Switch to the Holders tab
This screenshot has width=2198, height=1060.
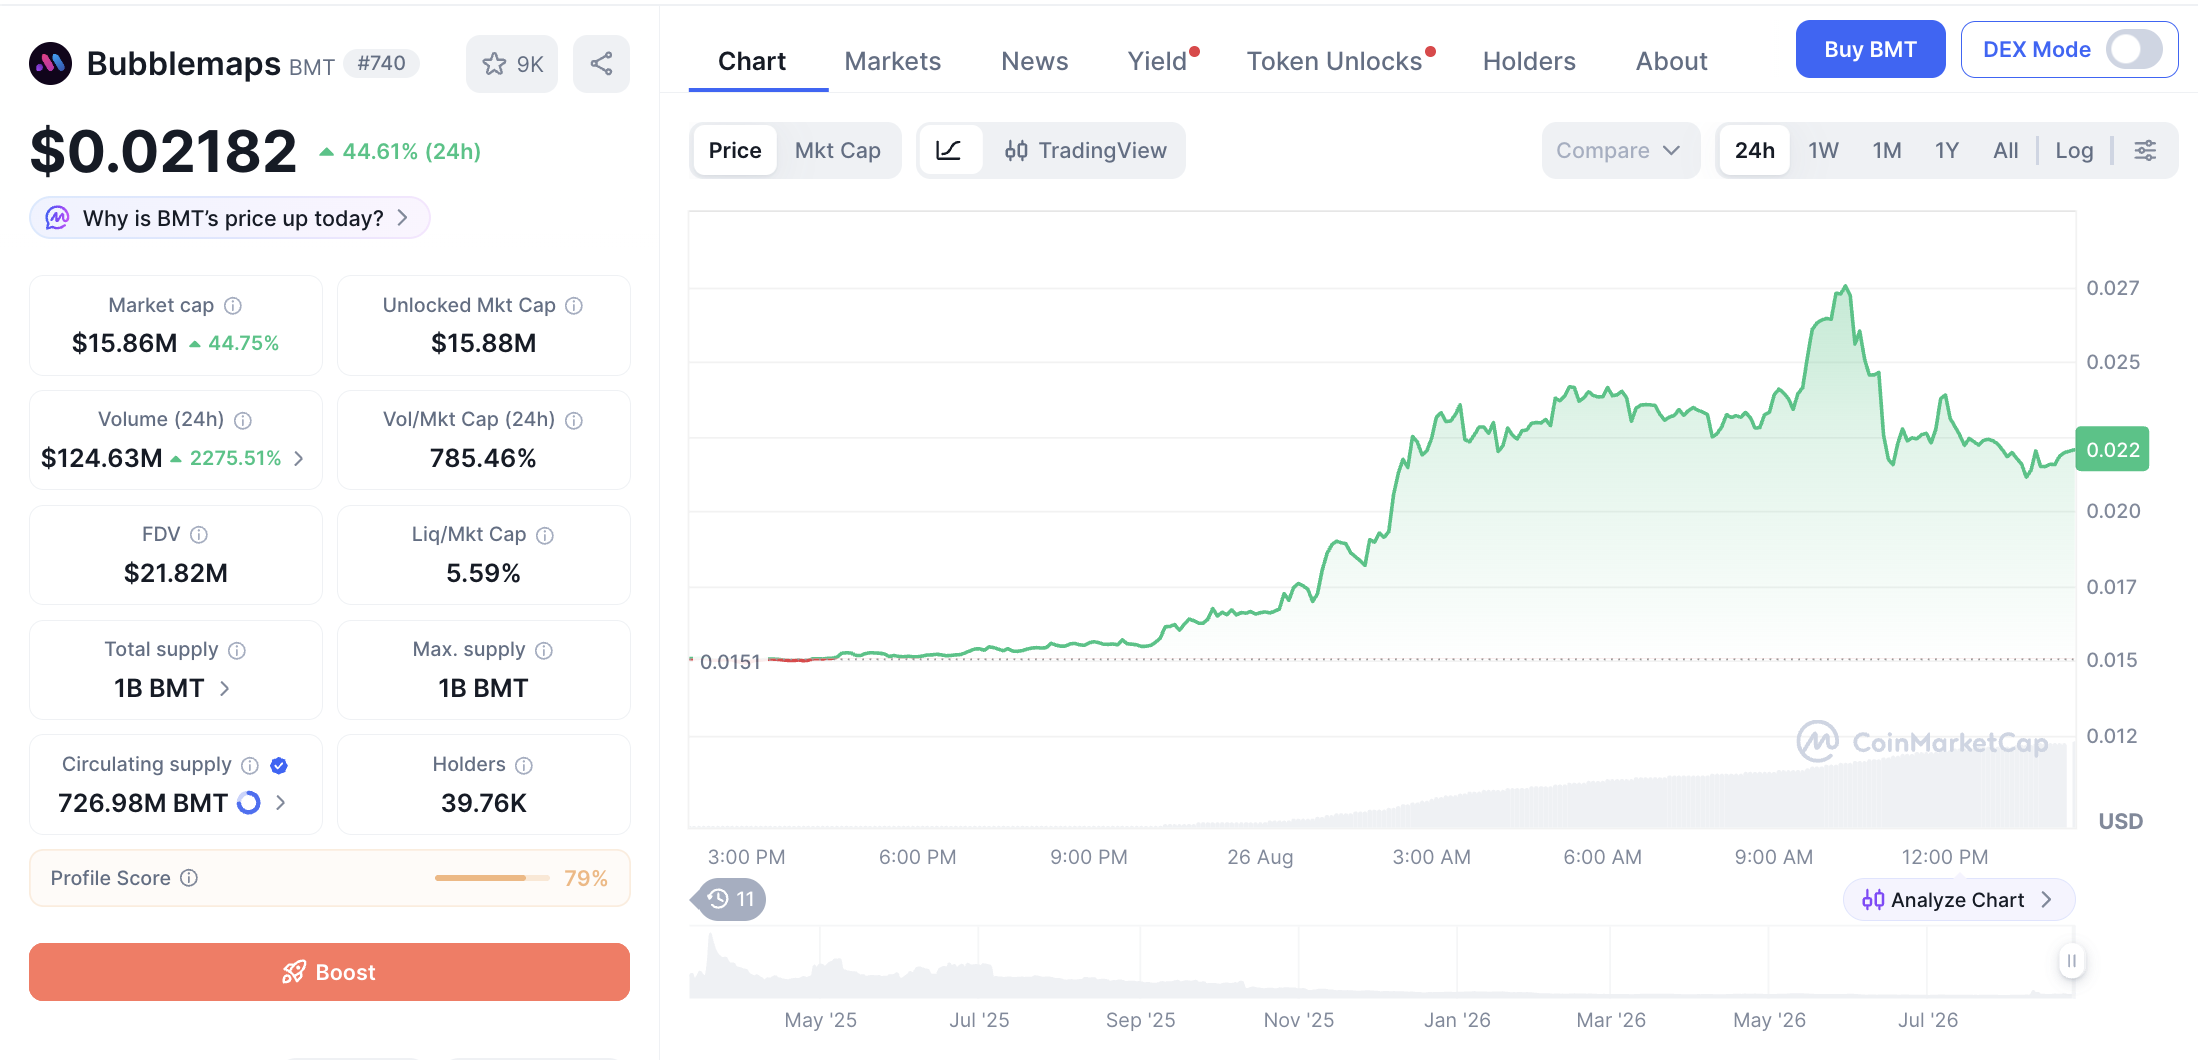click(1529, 62)
